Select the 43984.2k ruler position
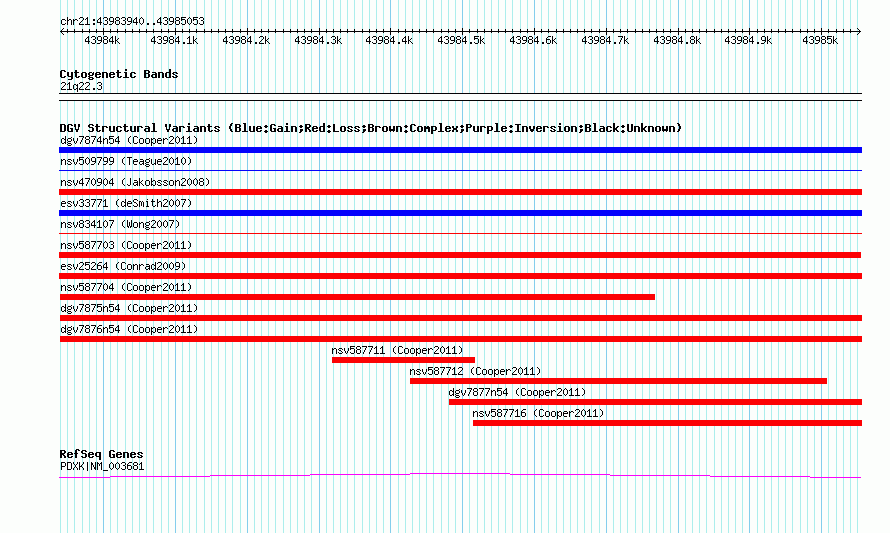890x533 pixels. click(246, 40)
